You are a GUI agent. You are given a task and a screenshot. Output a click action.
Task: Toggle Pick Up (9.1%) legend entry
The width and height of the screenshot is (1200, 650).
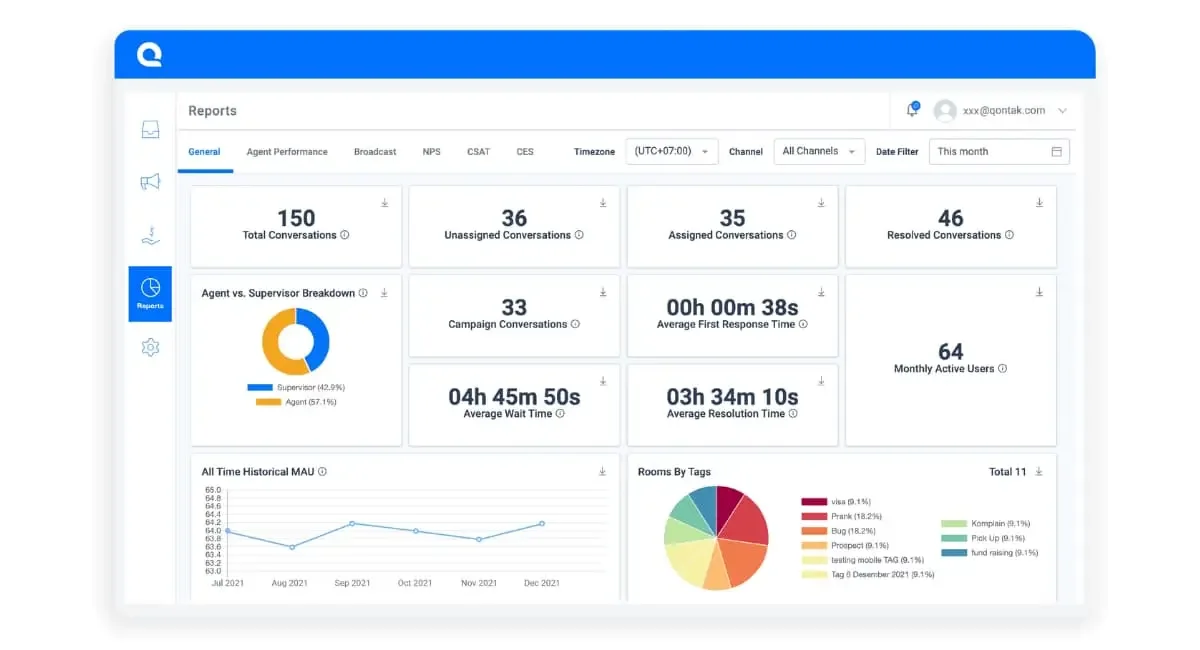click(x=984, y=538)
